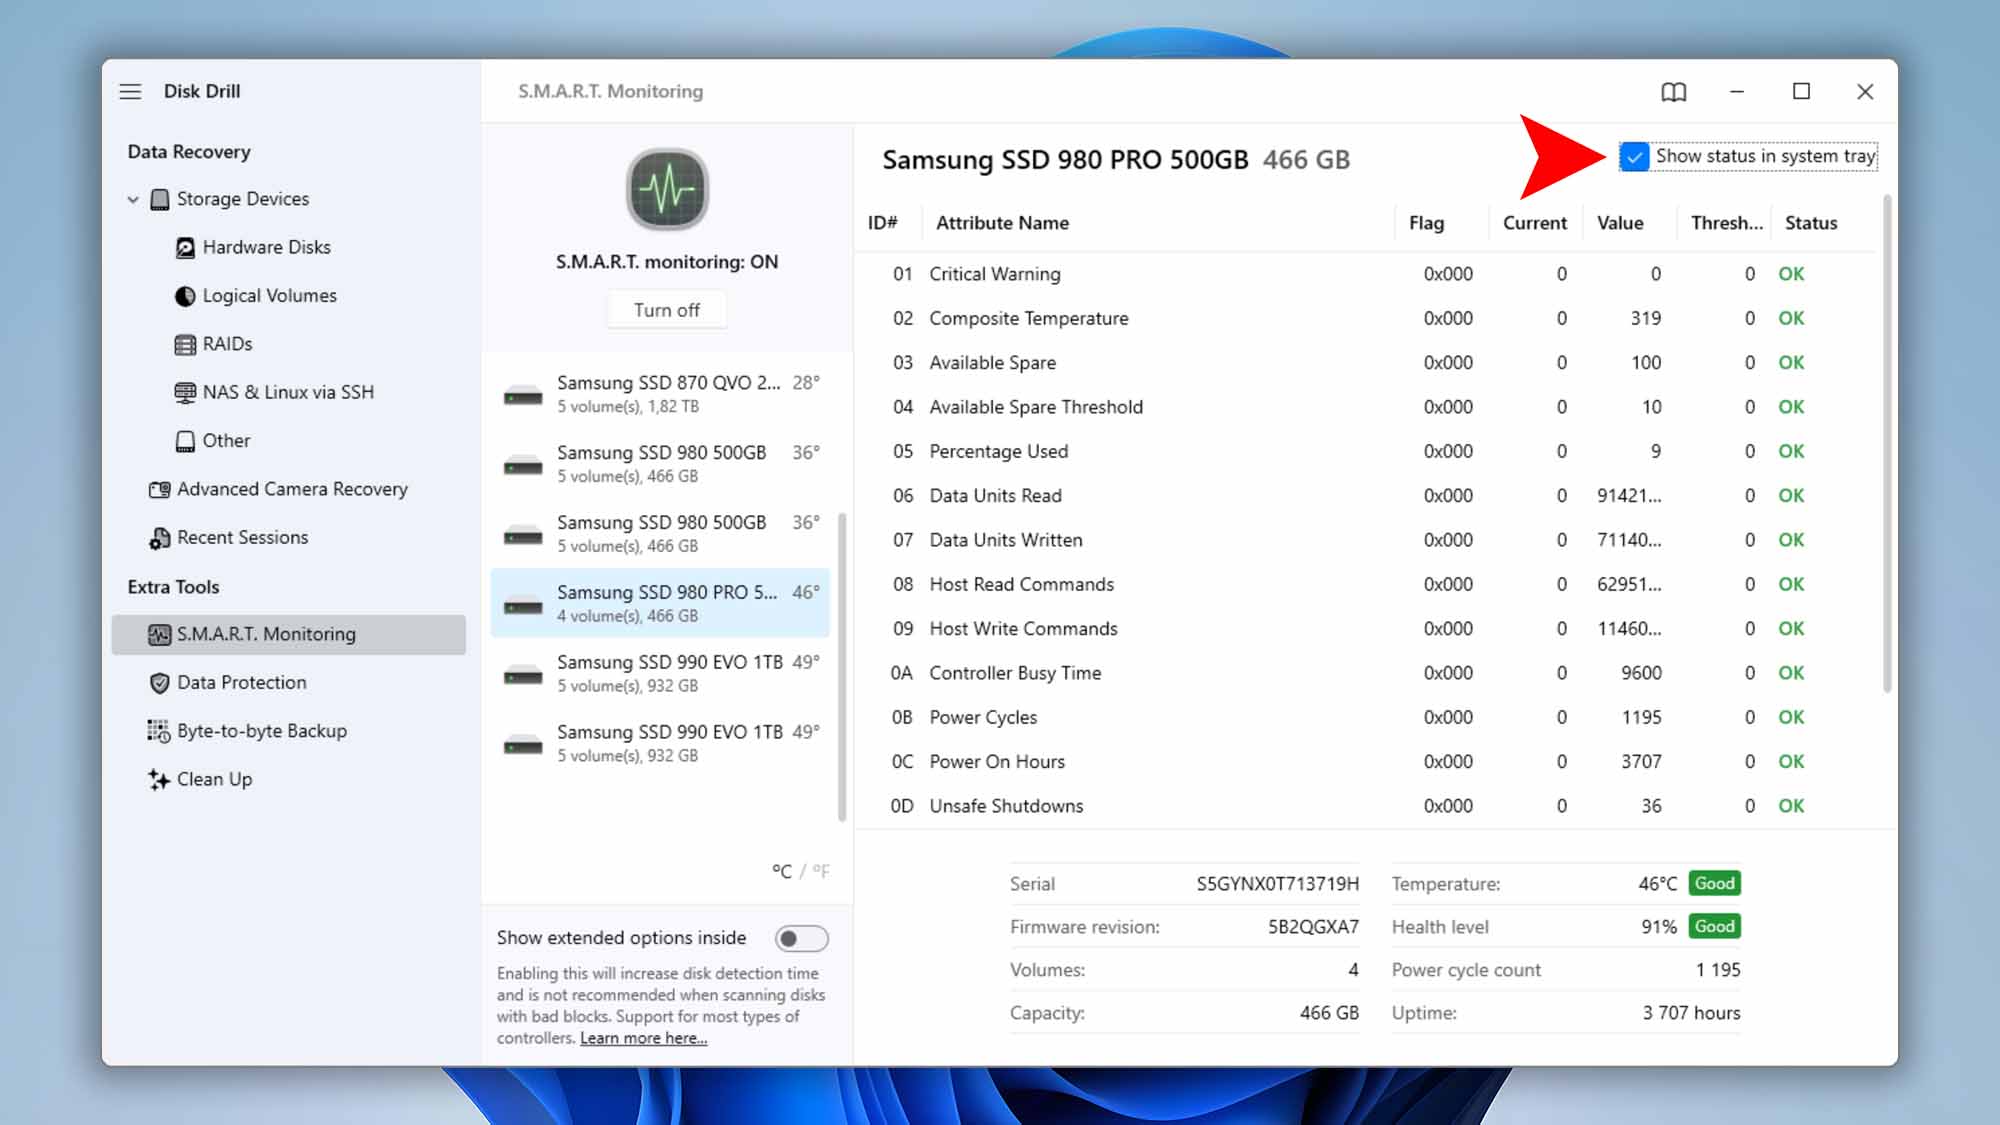The image size is (2000, 1125).
Task: Collapse the Storage Devices tree
Action: pyautogui.click(x=131, y=198)
